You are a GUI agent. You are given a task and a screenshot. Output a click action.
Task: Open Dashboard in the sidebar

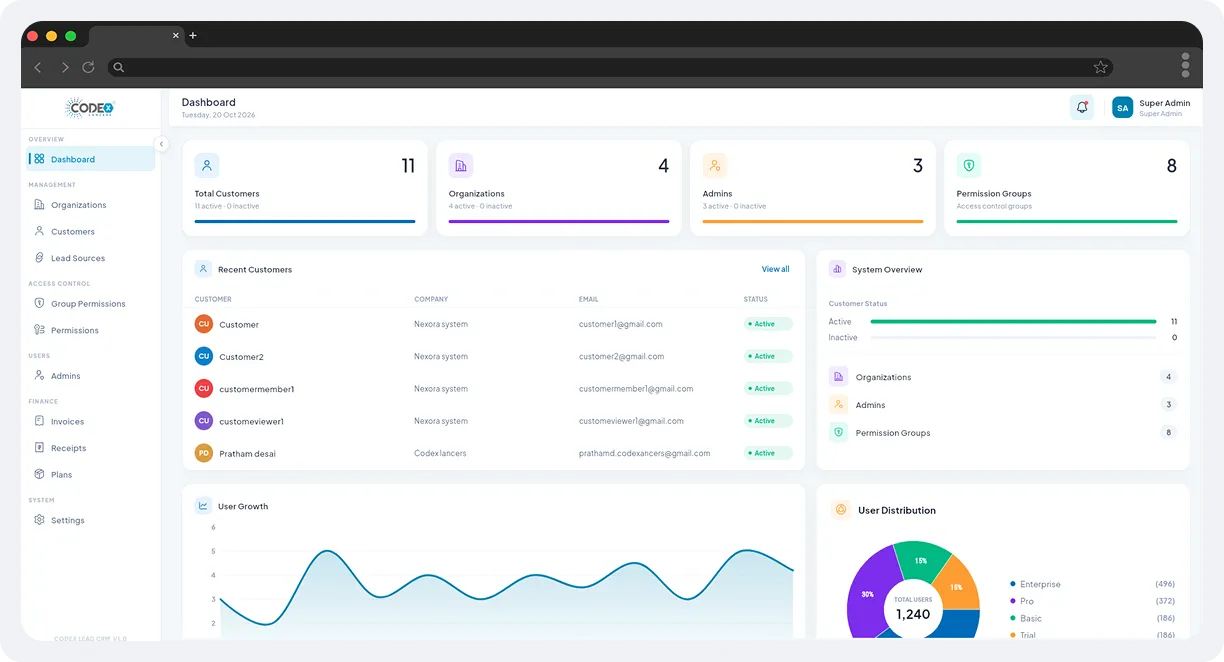pos(90,159)
